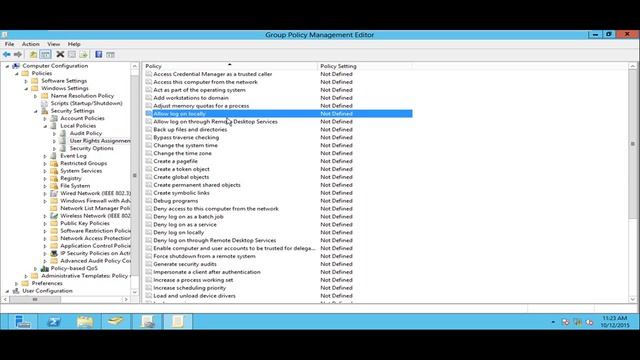Click the Export List toolbar icon
Viewport: 640px width, 360px height.
point(84,54)
